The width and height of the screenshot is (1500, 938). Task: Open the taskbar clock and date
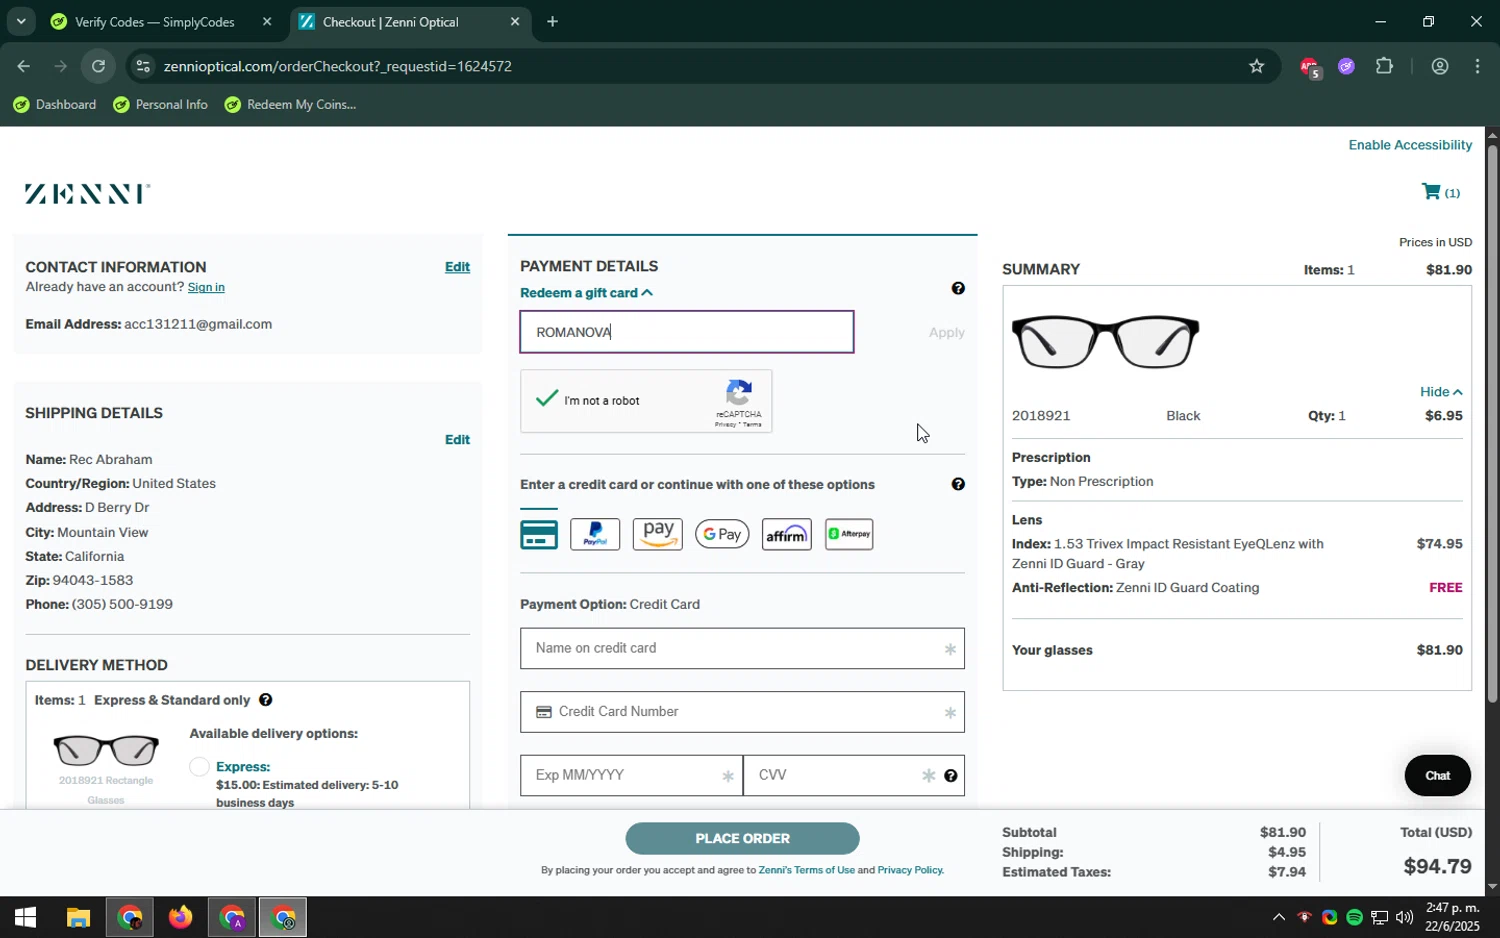coord(1451,917)
